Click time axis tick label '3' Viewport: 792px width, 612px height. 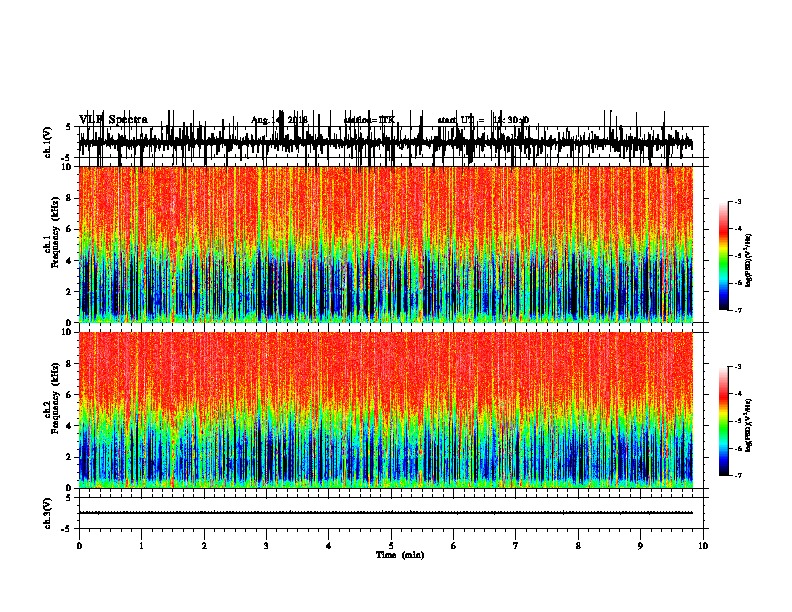coord(266,546)
